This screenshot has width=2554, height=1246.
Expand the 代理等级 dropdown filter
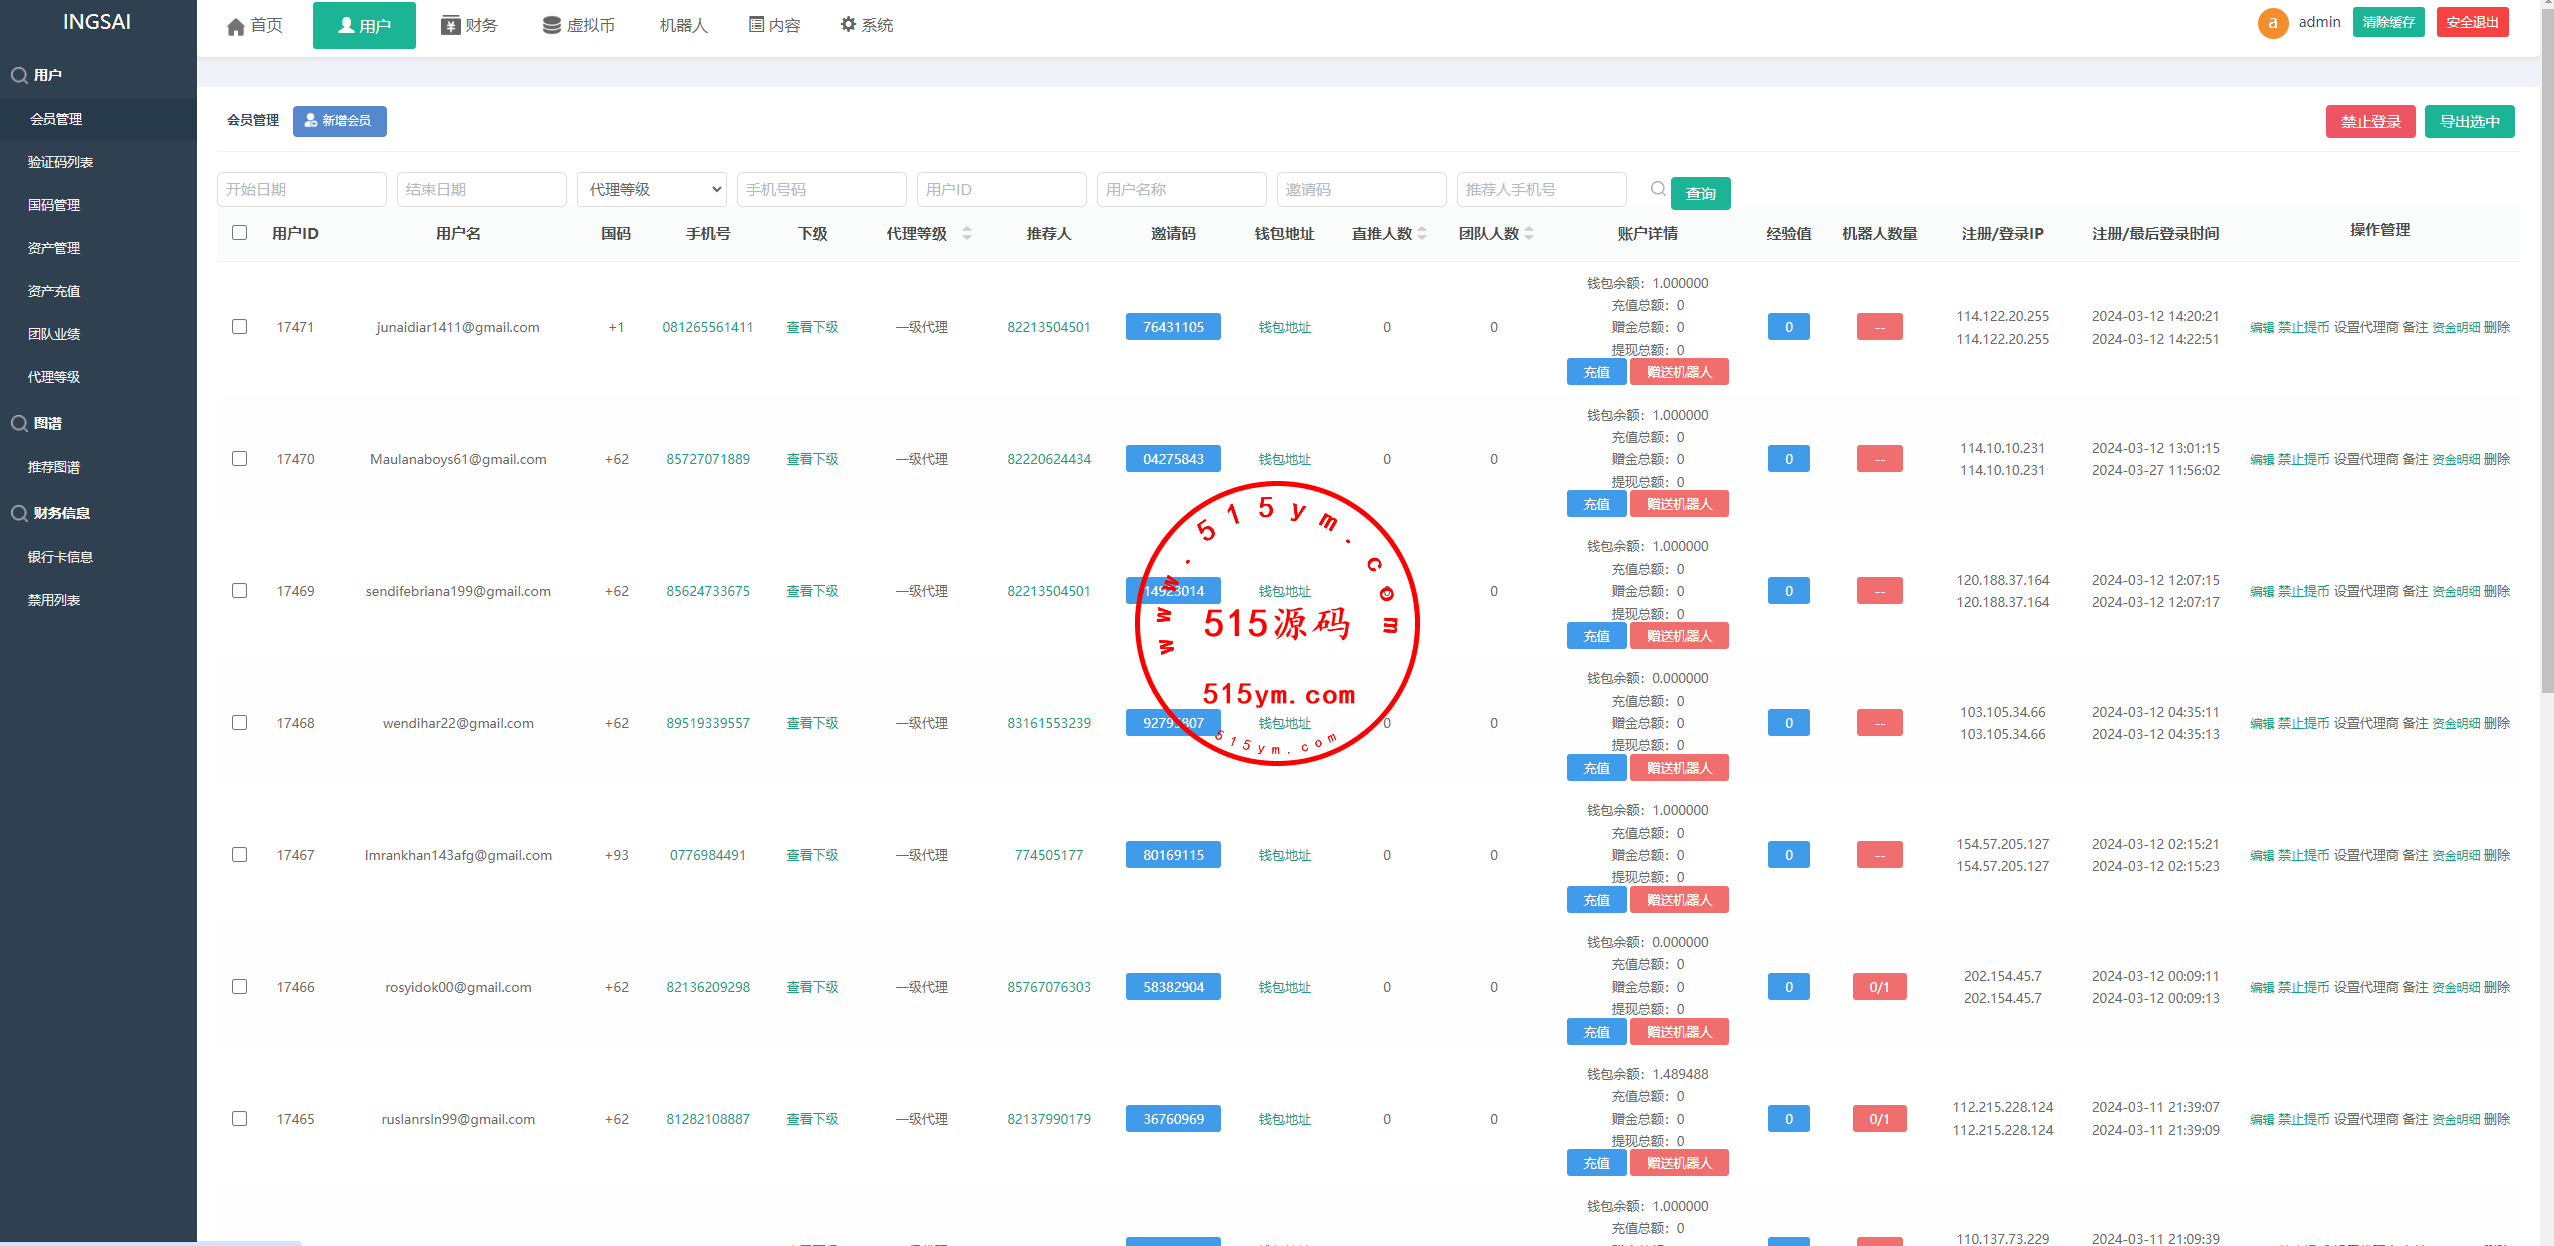[x=651, y=189]
